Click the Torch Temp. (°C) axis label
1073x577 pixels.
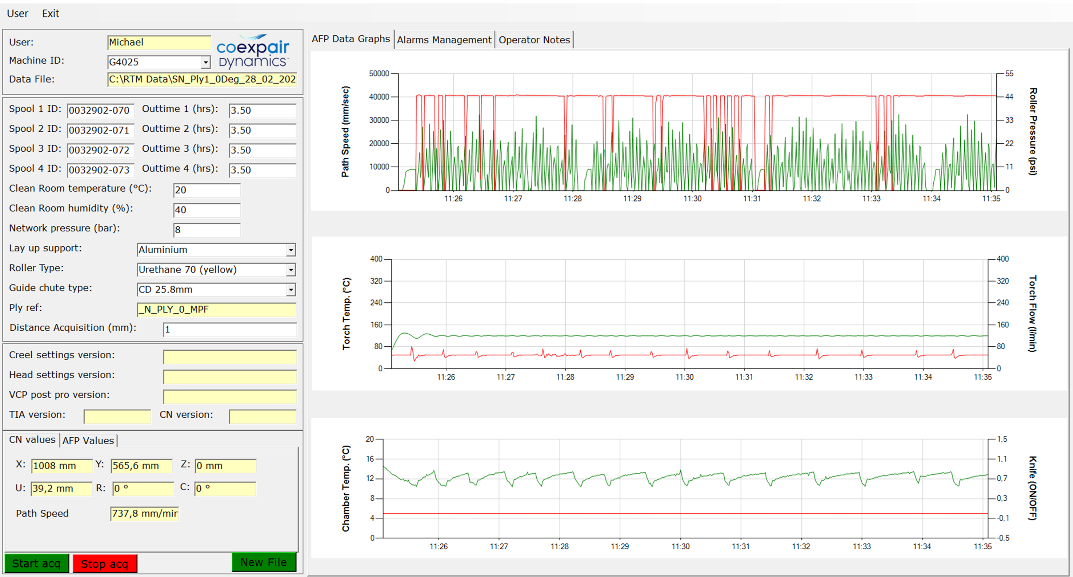[x=346, y=313]
